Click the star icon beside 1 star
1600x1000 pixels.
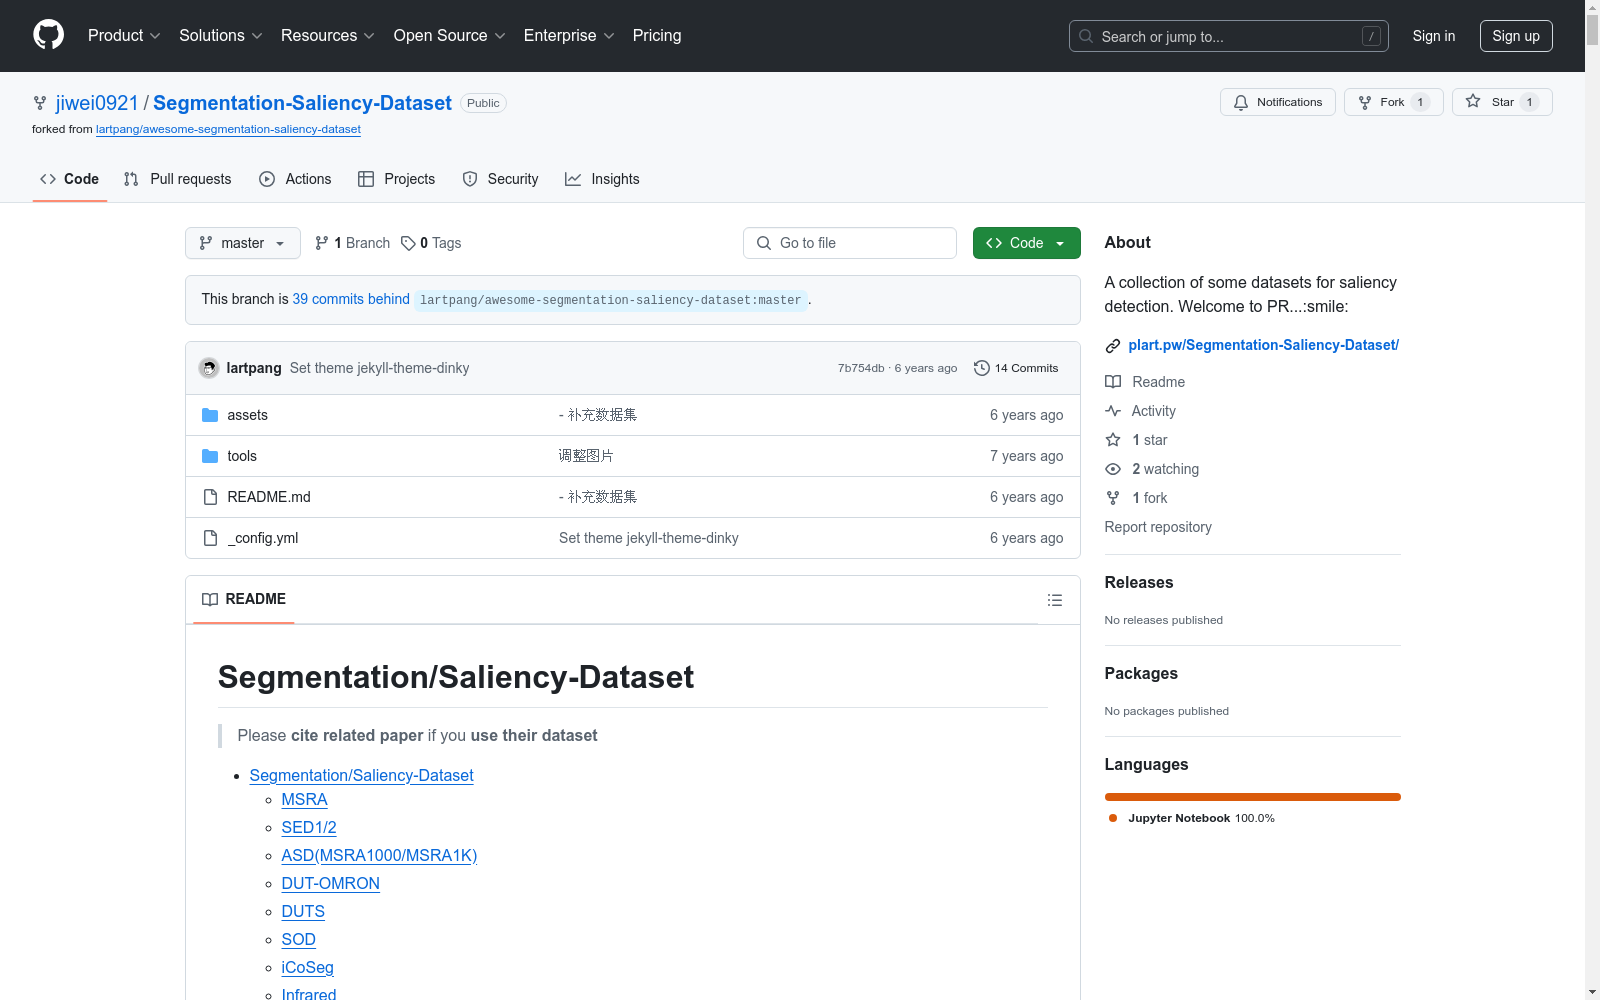tap(1113, 440)
